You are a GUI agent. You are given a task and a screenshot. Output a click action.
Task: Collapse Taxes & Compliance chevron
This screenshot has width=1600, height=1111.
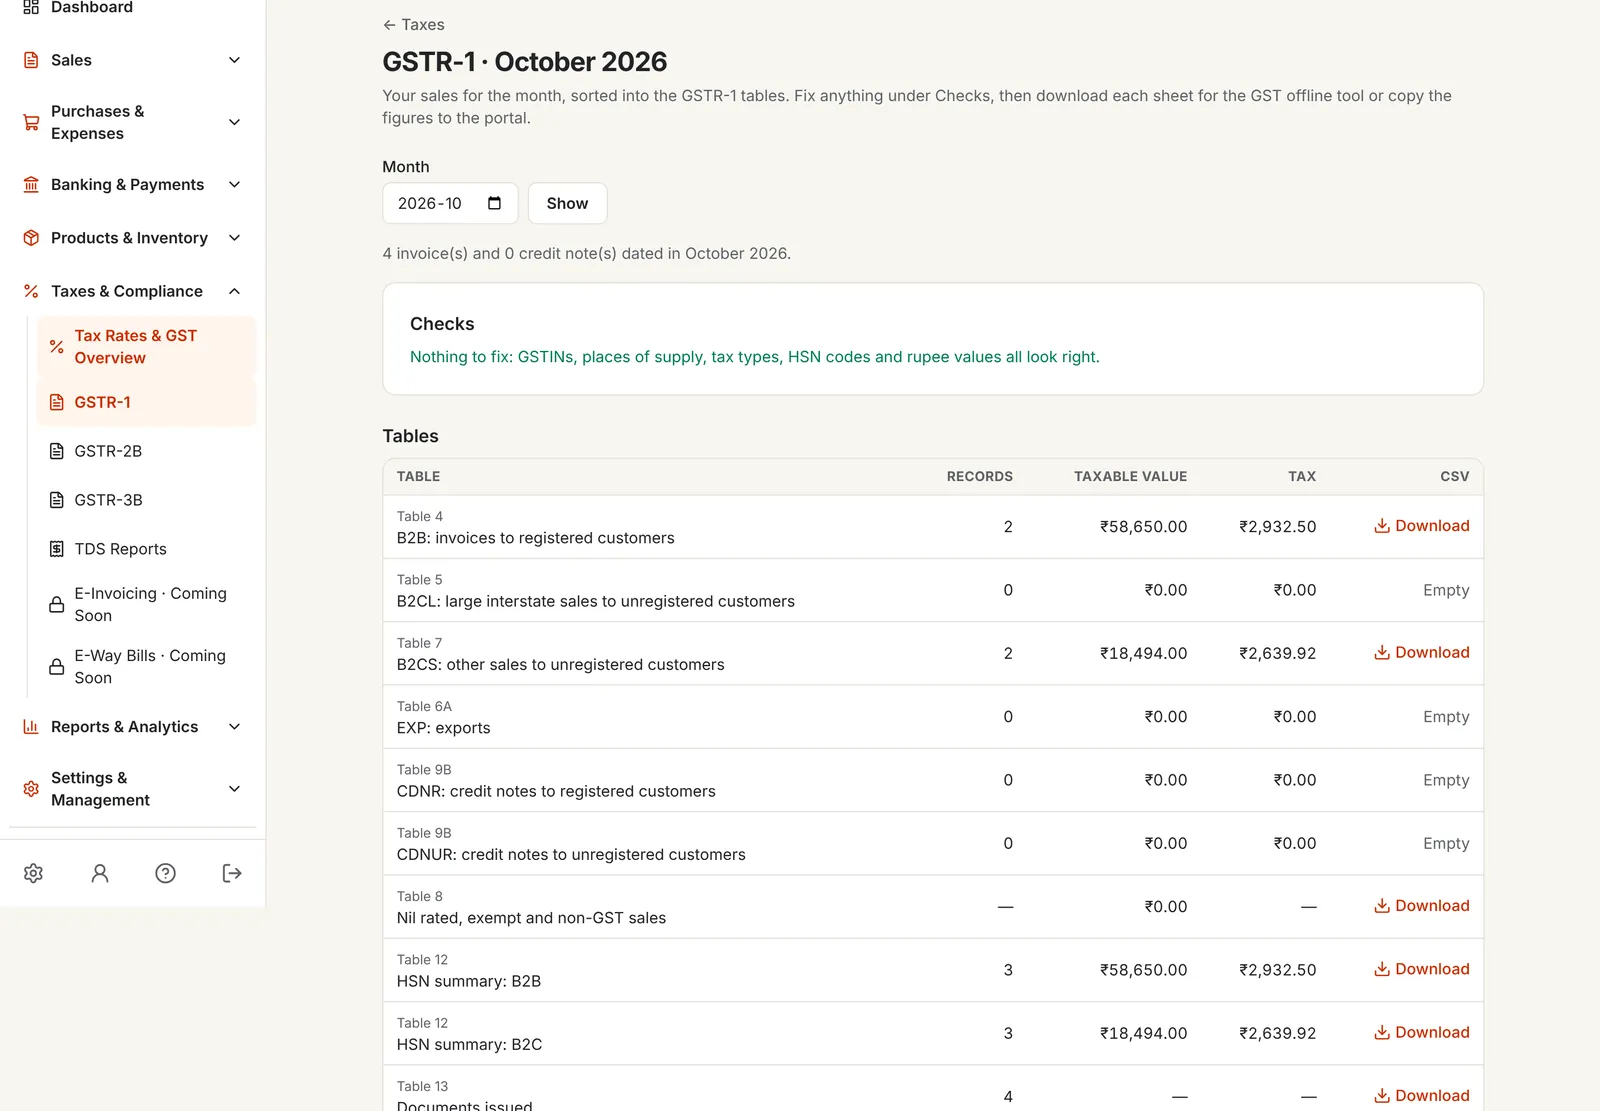point(234,291)
